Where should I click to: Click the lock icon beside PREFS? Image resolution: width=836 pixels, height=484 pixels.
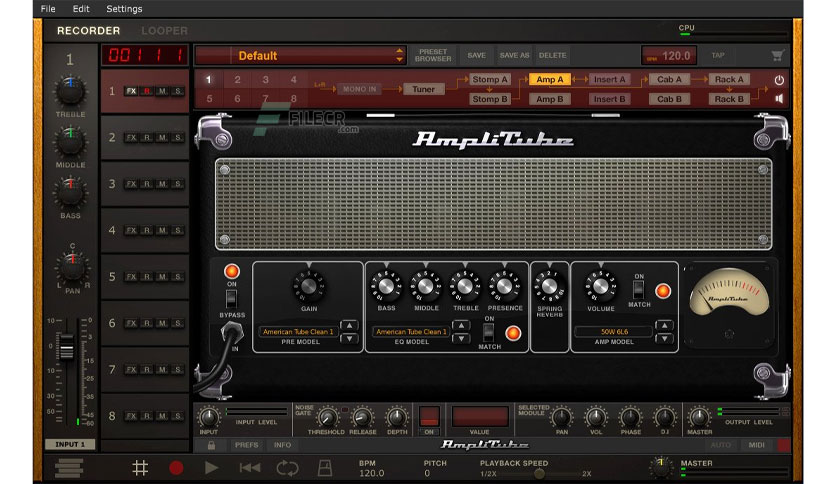(211, 445)
